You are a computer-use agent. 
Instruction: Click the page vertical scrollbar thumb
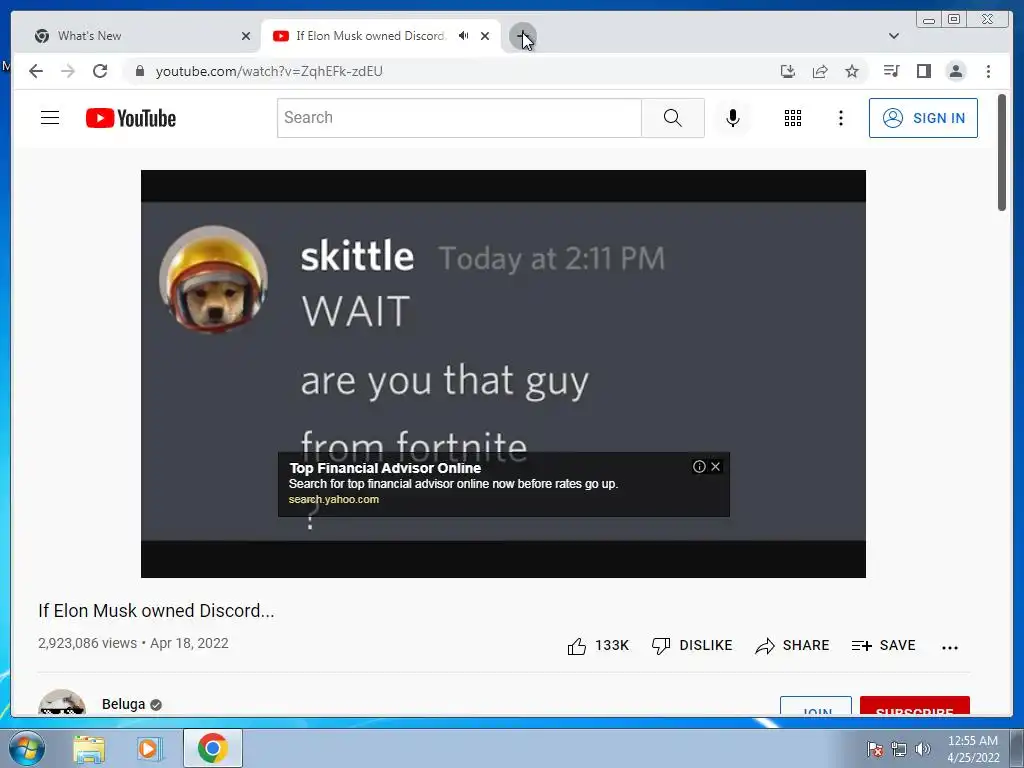point(1002,152)
